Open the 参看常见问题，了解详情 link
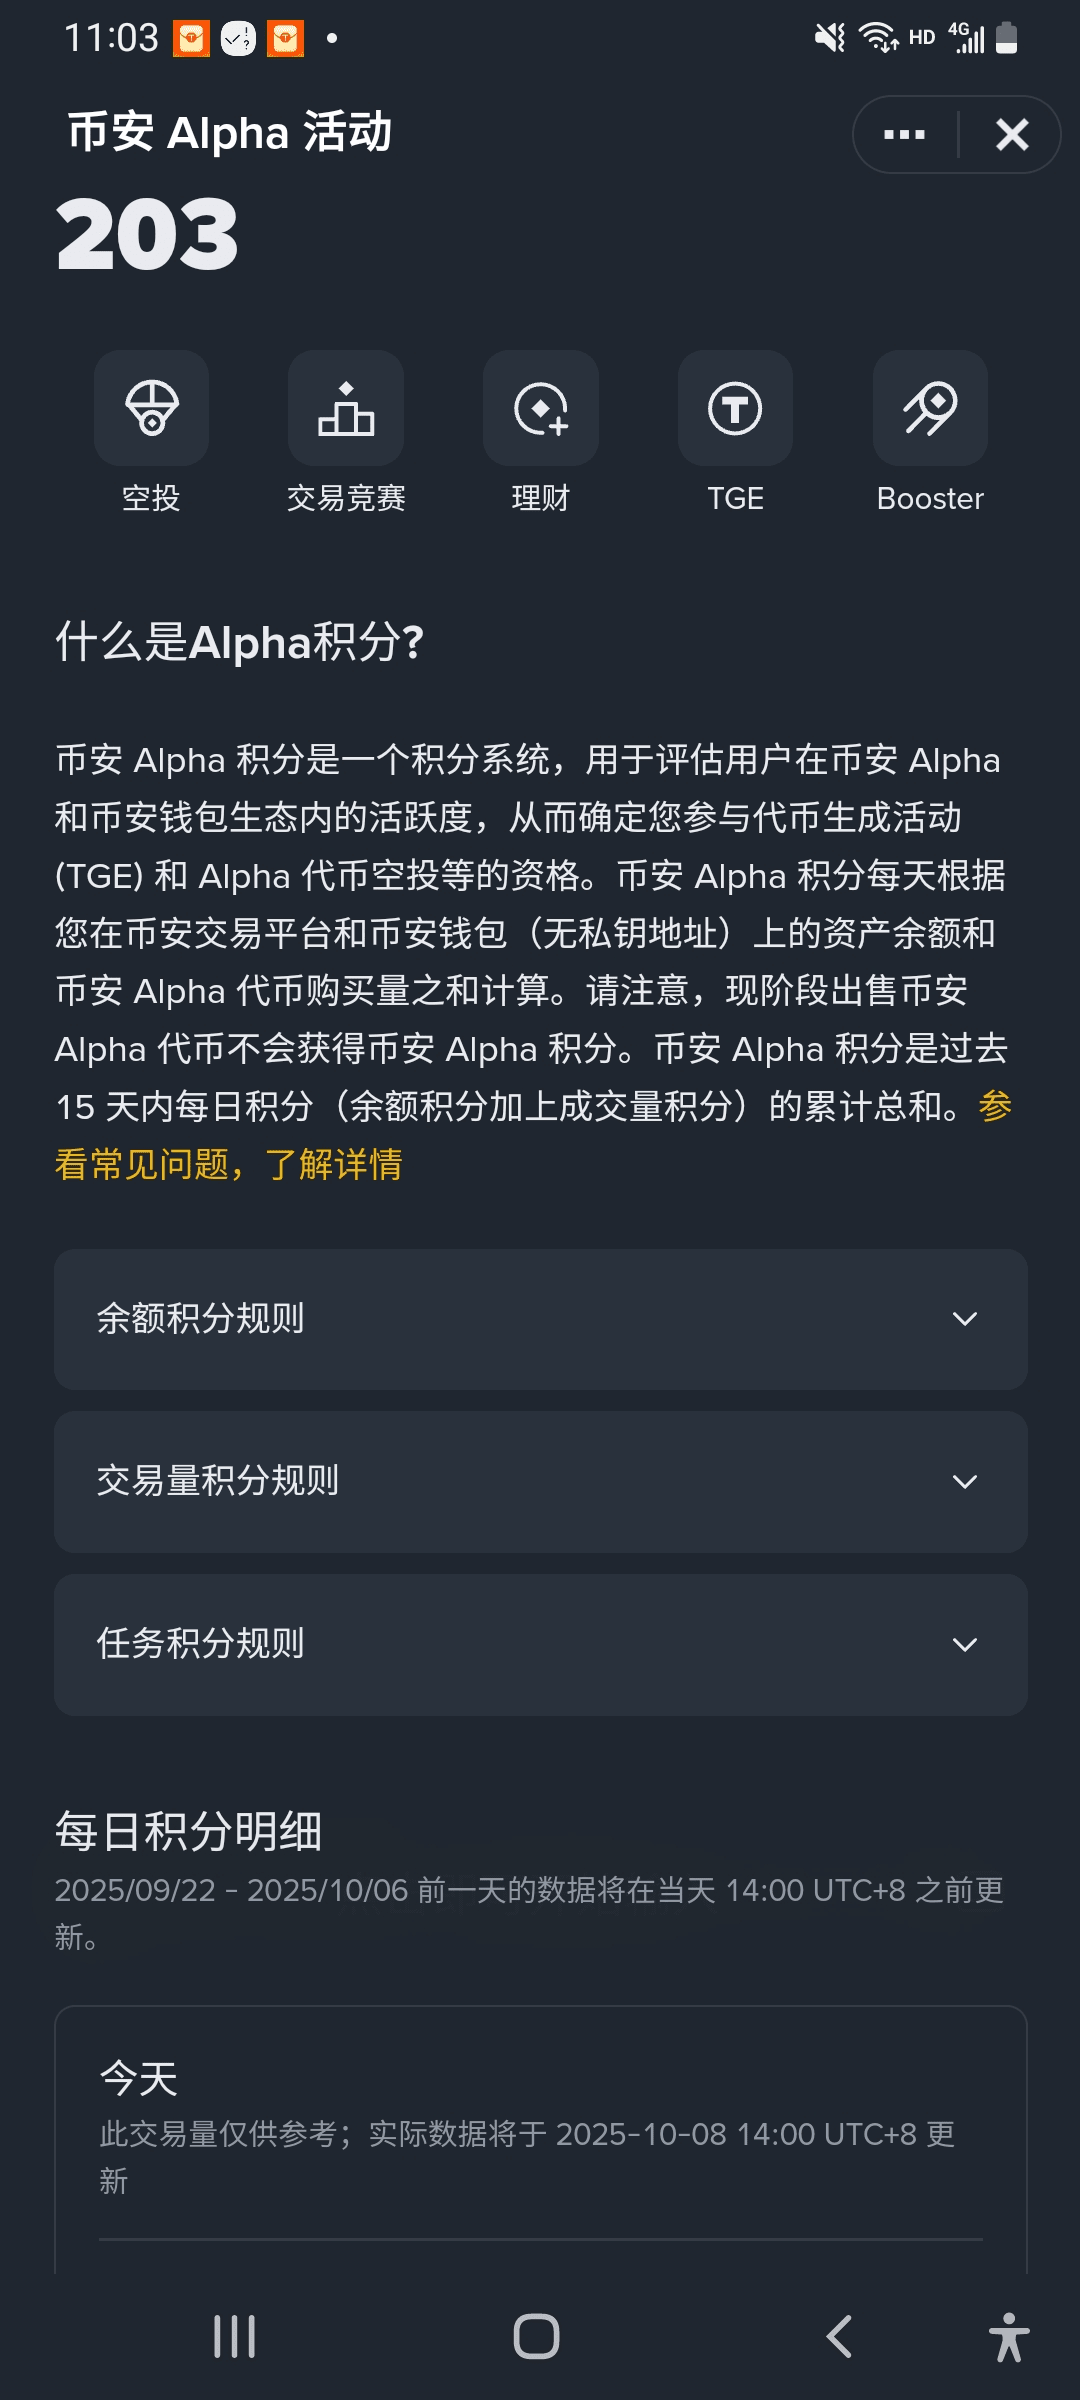This screenshot has width=1080, height=2400. coord(230,1164)
